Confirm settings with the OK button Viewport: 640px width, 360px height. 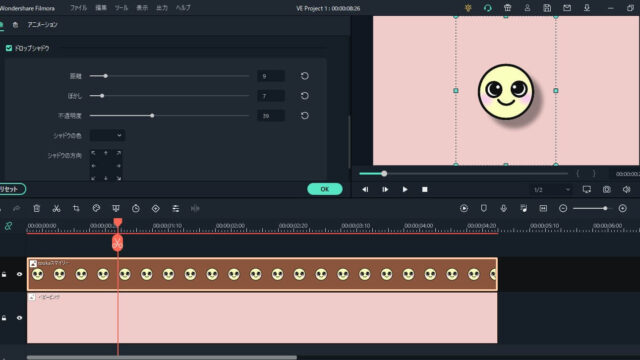324,189
